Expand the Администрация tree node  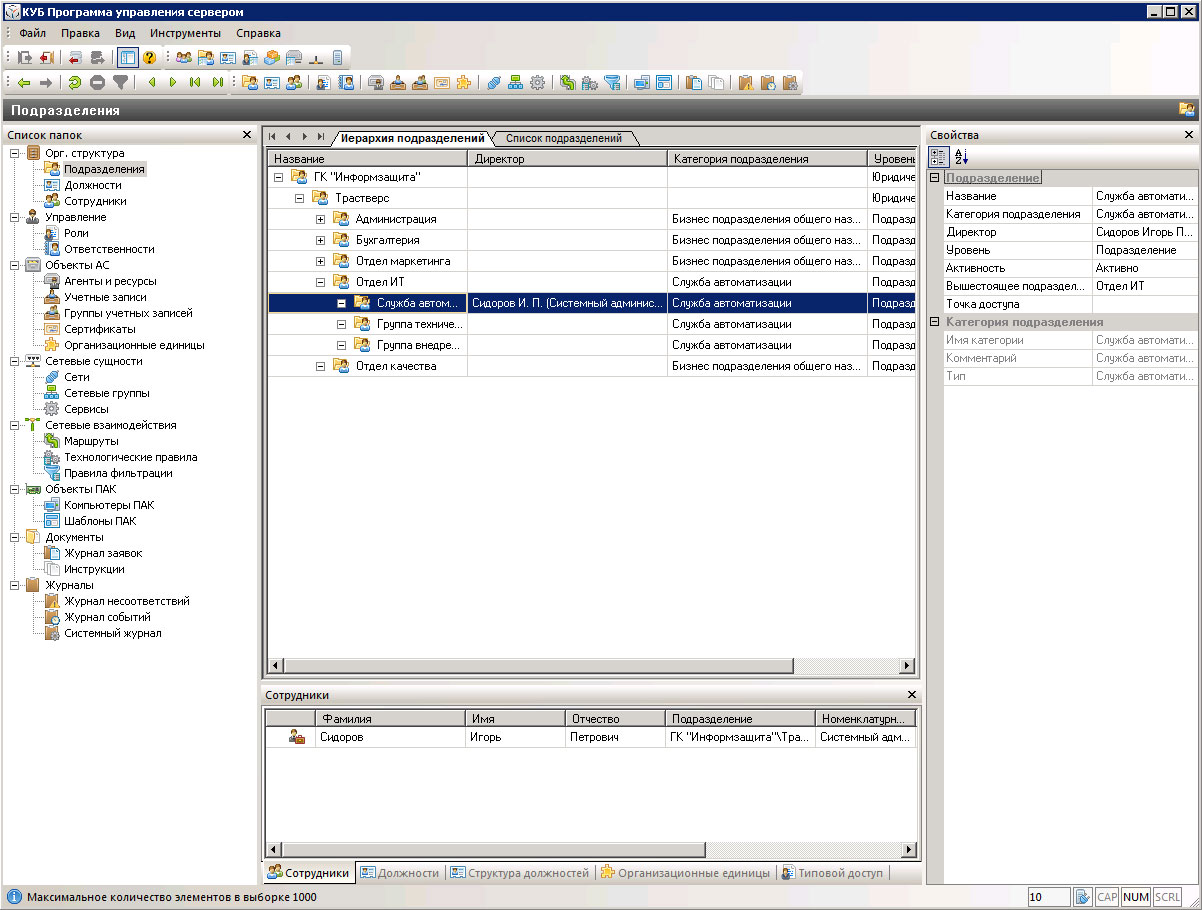[320, 219]
